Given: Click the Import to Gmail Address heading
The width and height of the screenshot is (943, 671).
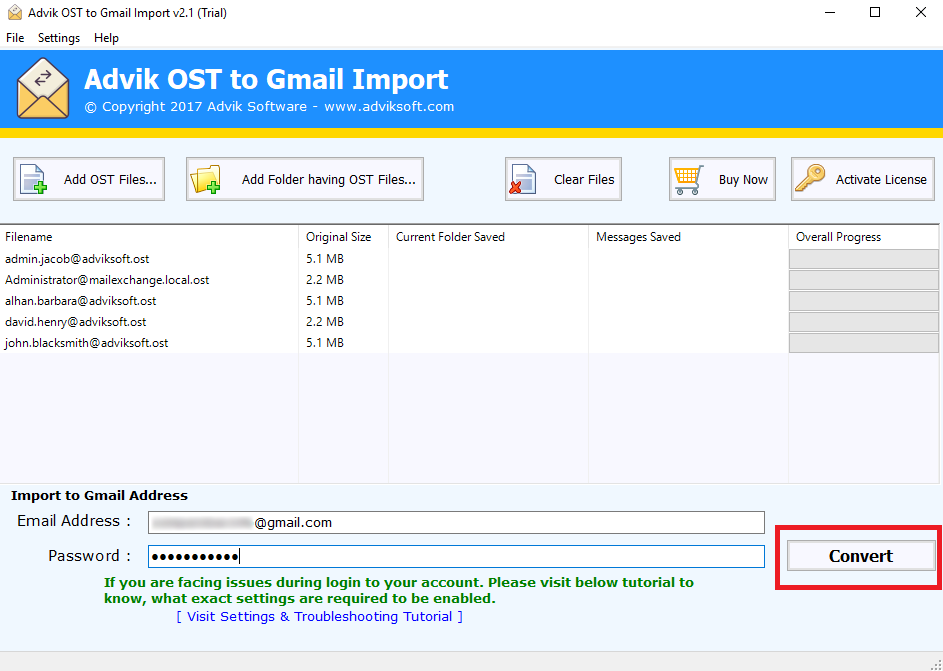Looking at the screenshot, I should 99,495.
